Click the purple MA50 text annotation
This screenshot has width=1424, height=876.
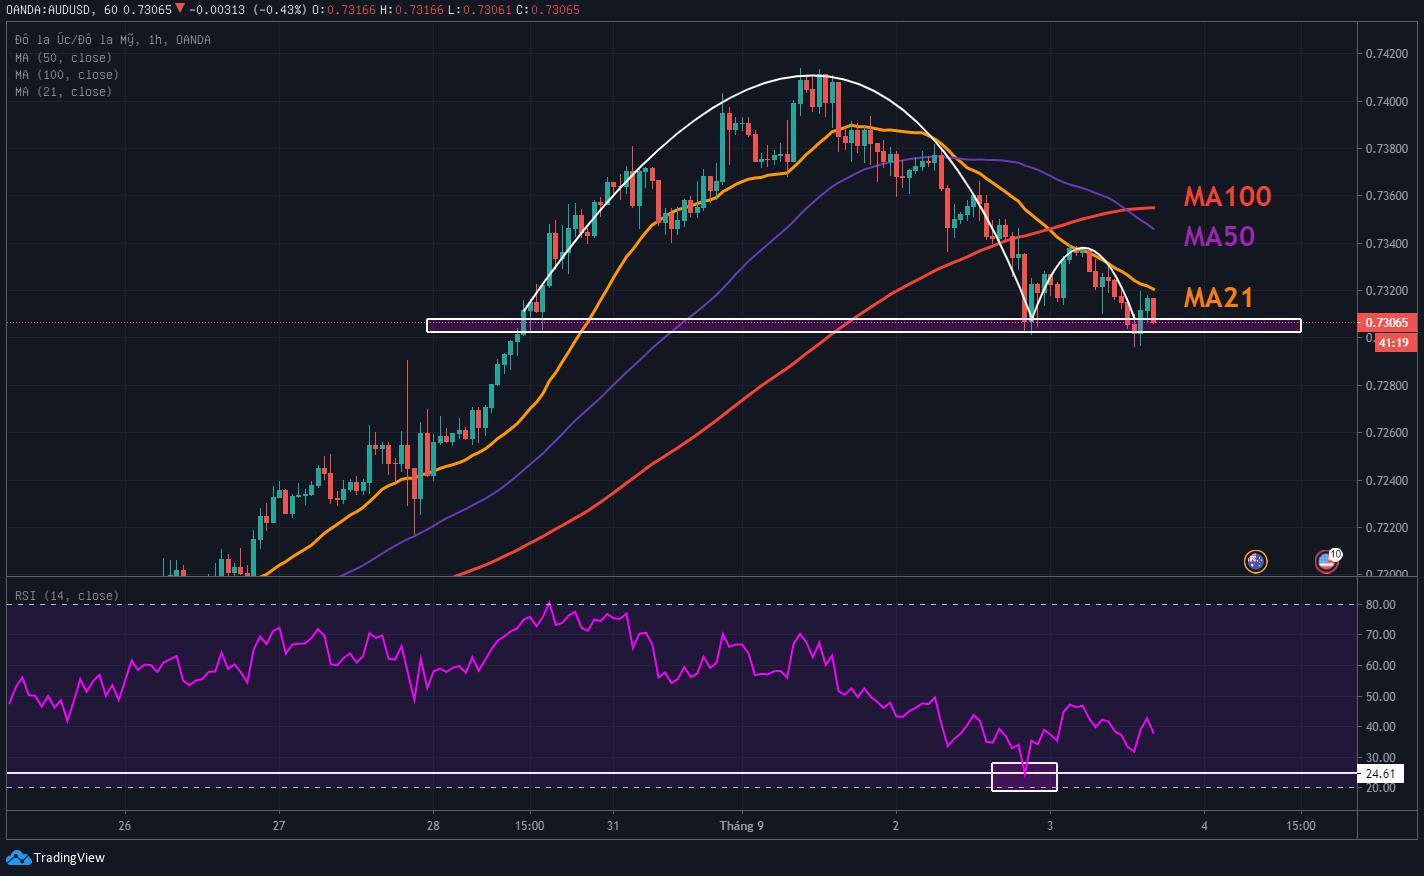point(1218,236)
